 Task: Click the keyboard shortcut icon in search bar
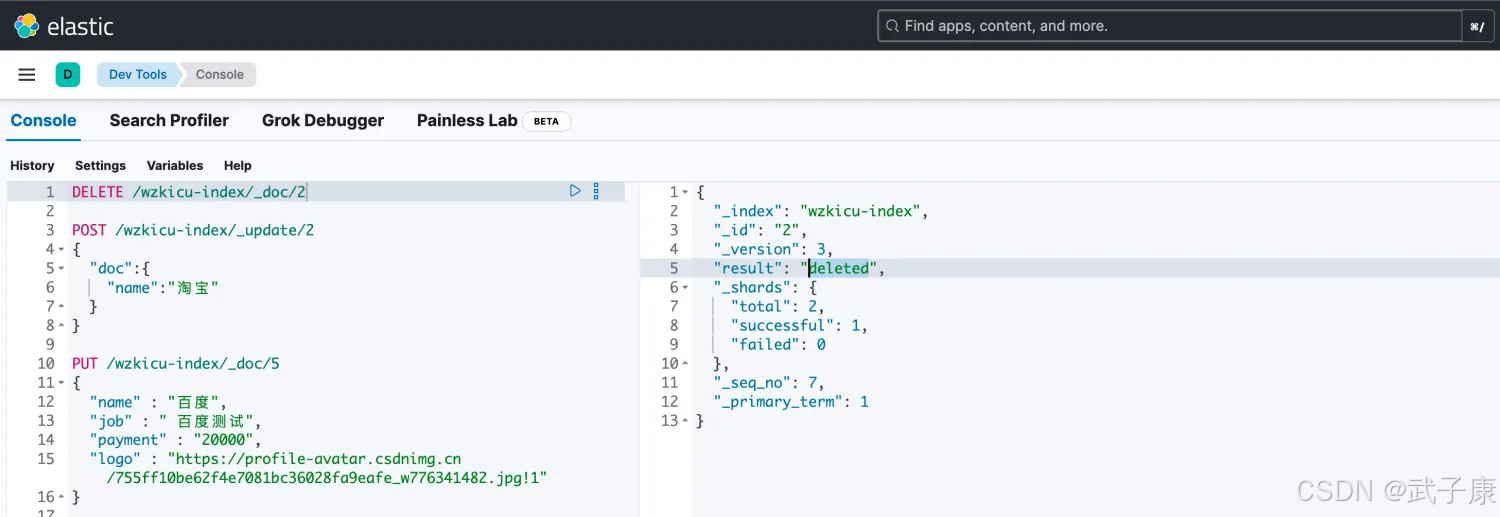[1477, 26]
